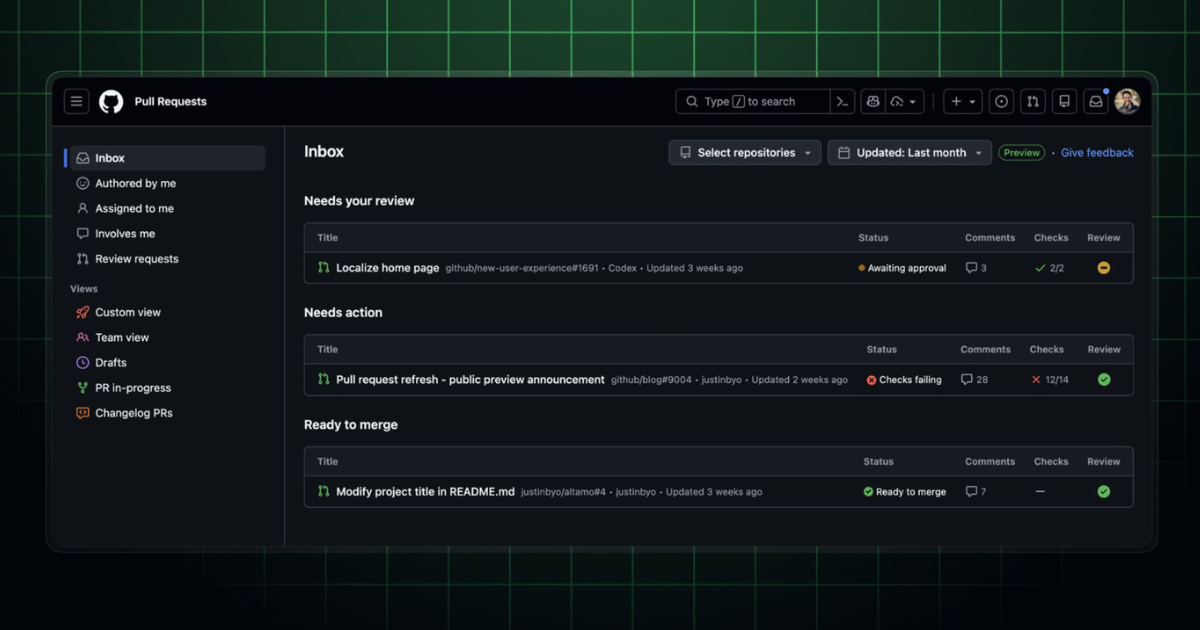
Task: Open the Localize home page pull request
Action: (x=387, y=268)
